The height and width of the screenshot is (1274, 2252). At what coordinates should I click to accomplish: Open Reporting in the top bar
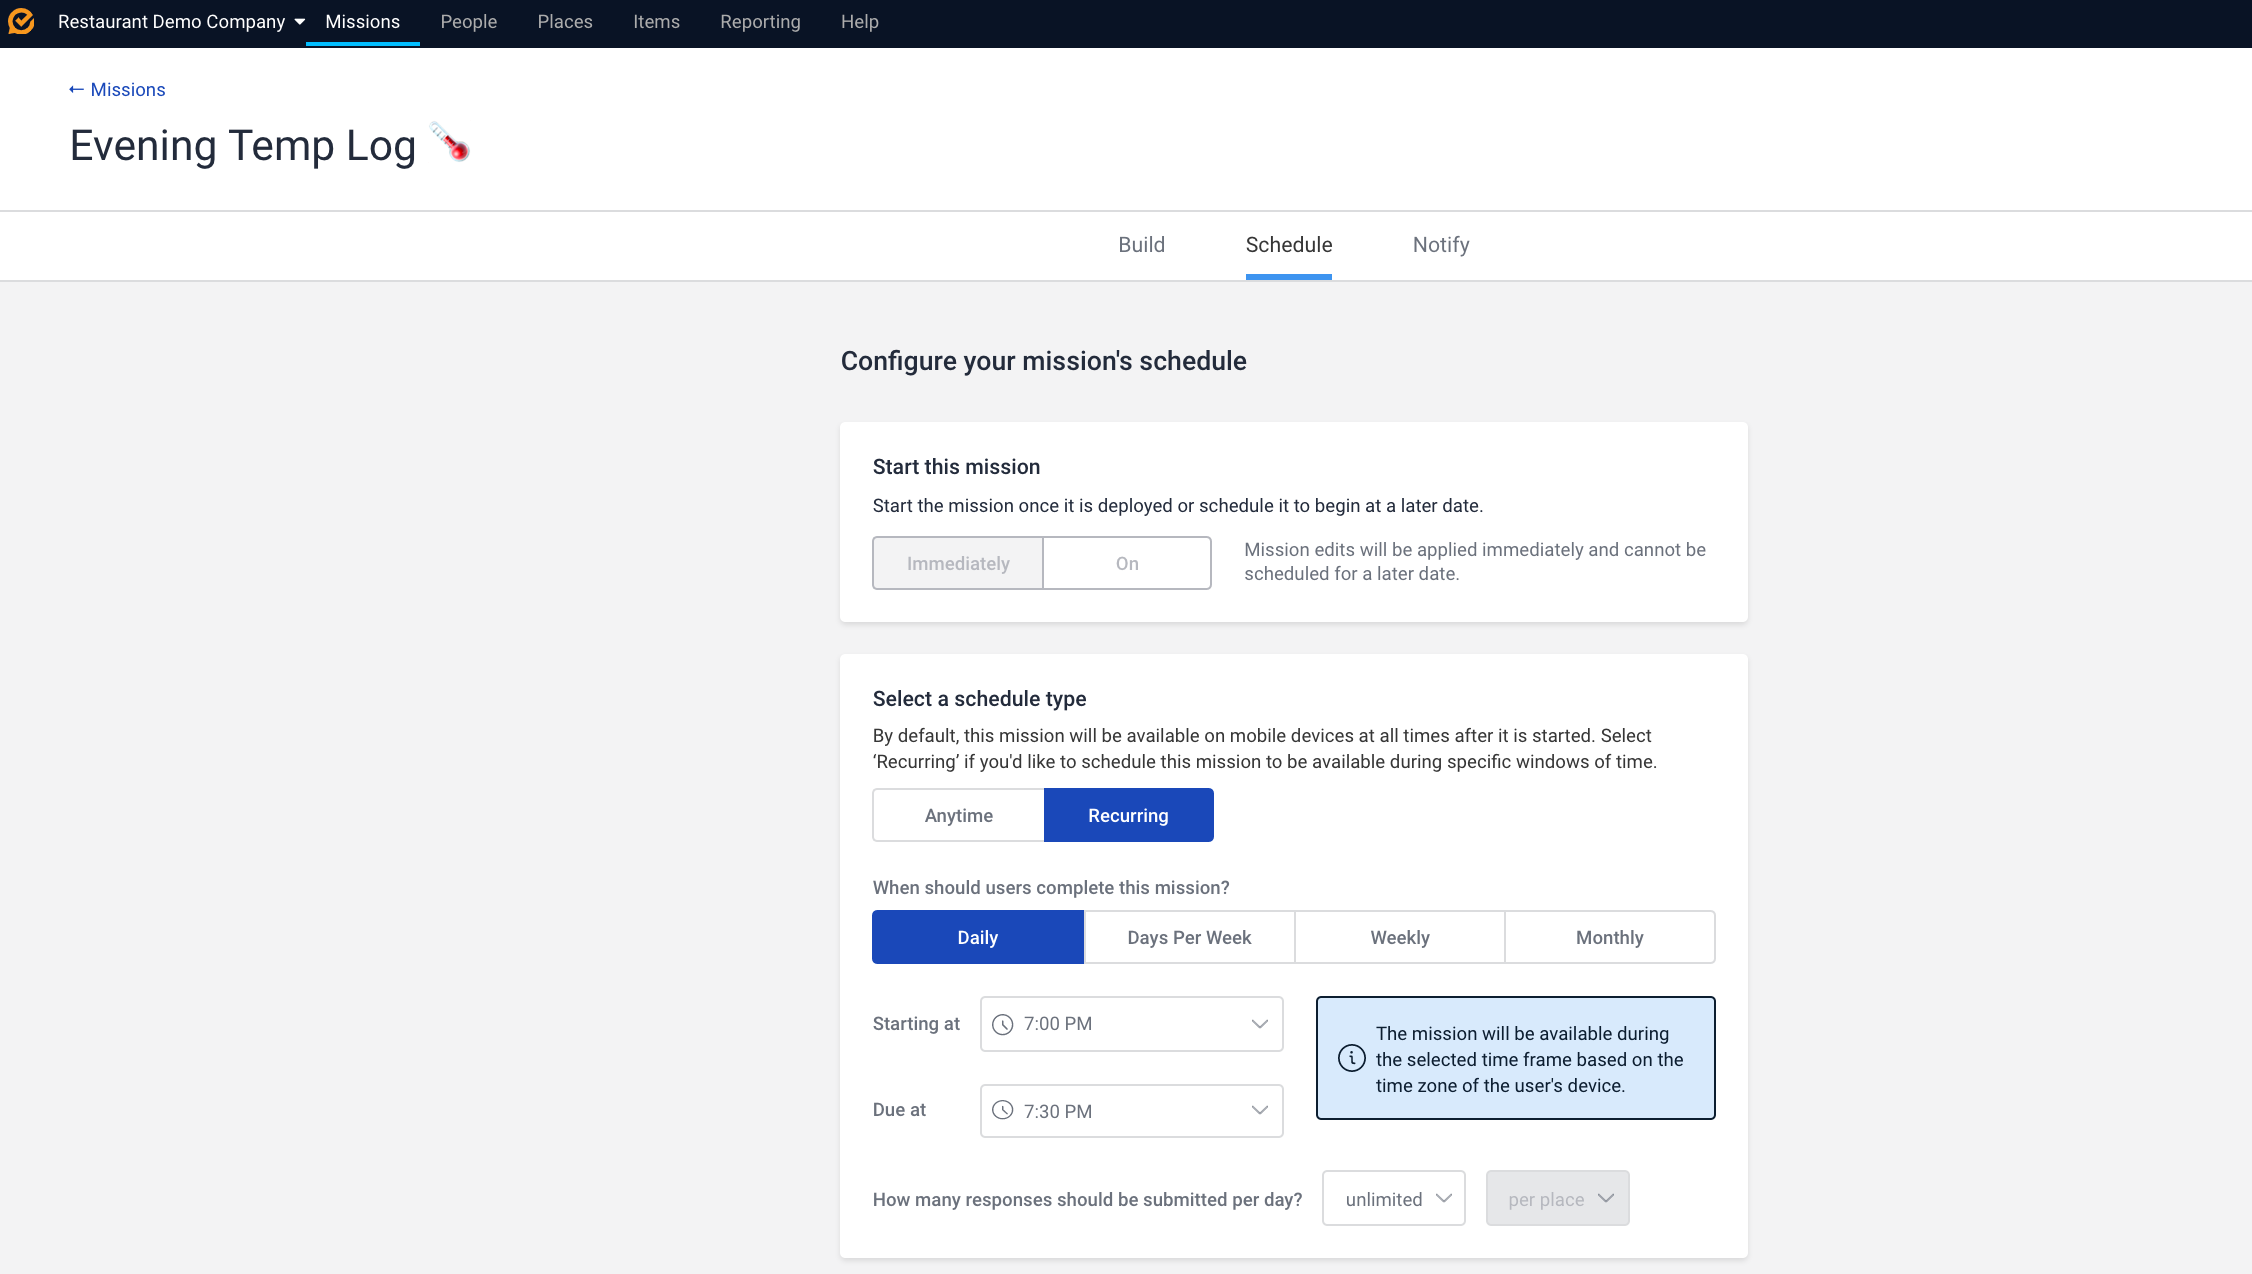760,22
